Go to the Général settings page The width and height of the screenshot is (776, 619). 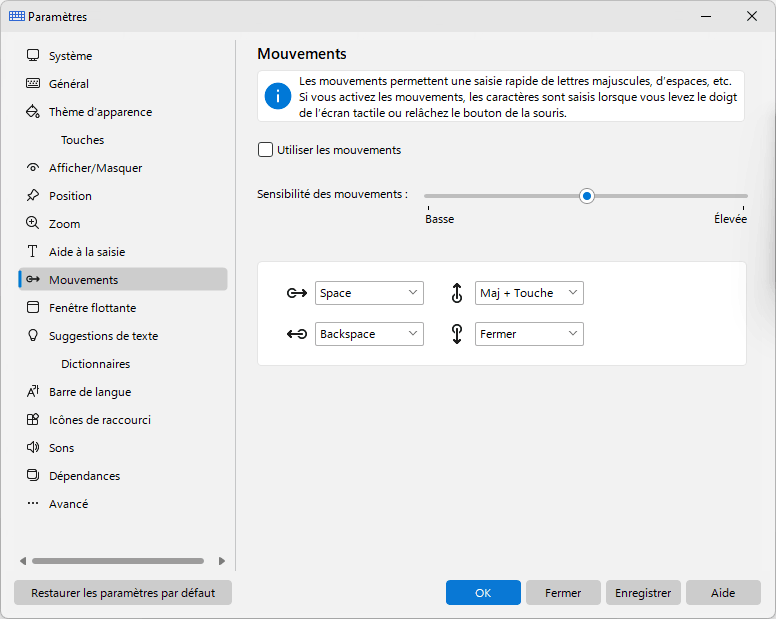[123, 84]
